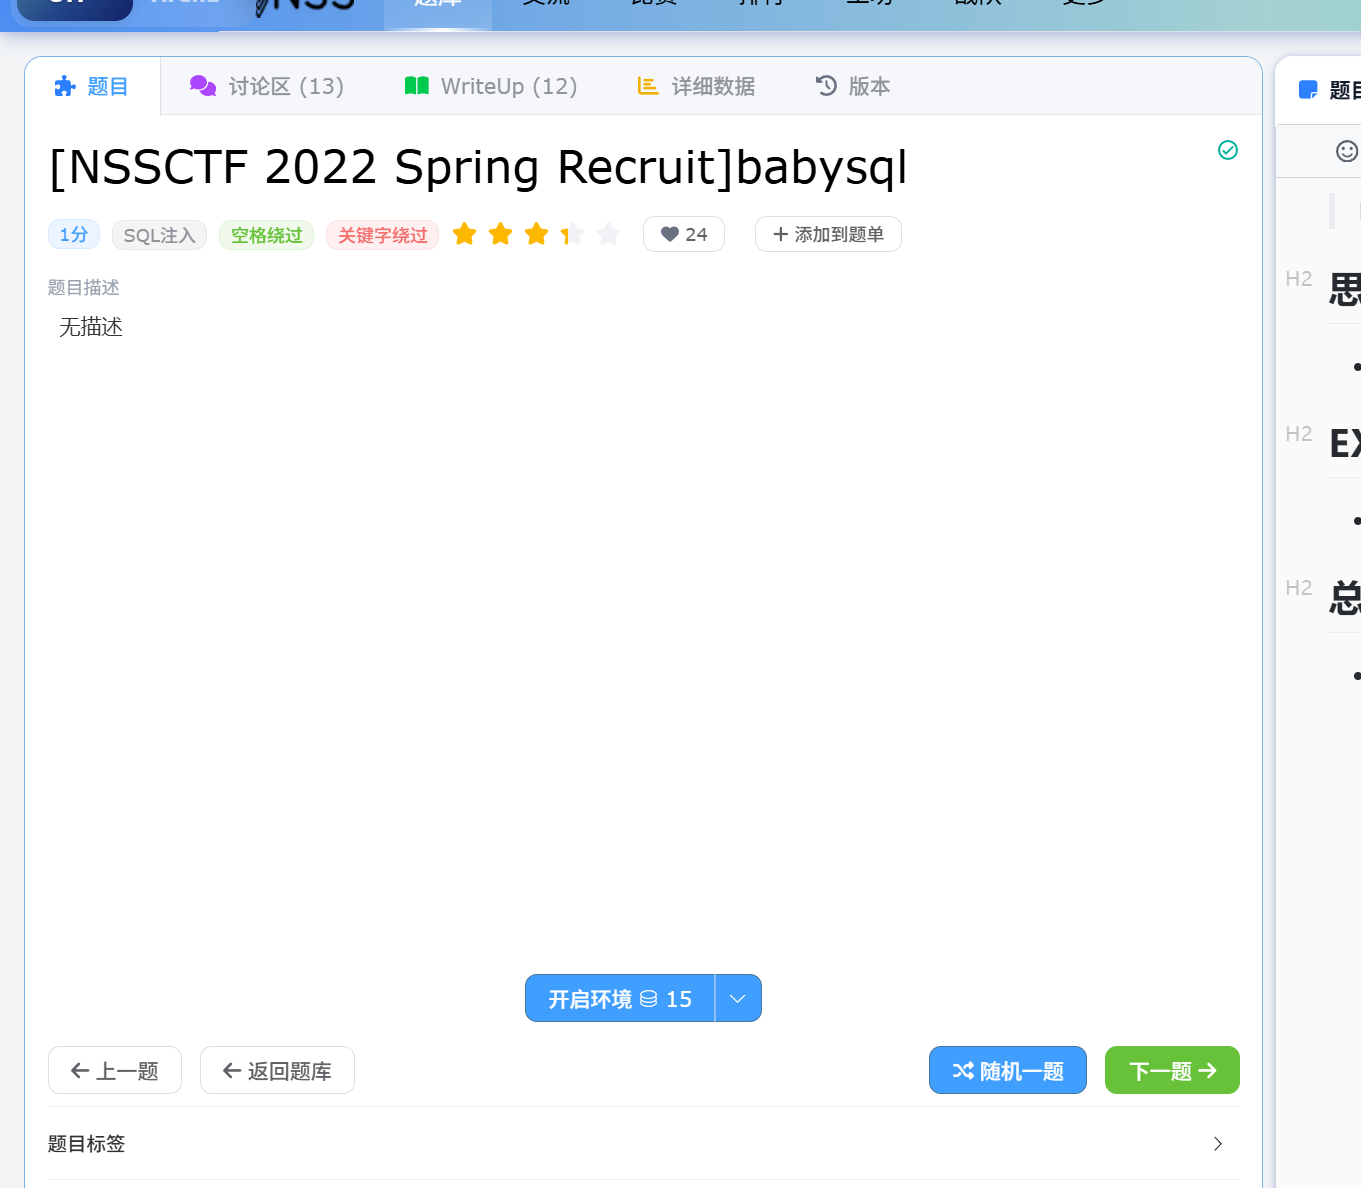Image resolution: width=1361 pixels, height=1188 pixels.
Task: Select the 空格绕过 tag
Action: pos(266,235)
